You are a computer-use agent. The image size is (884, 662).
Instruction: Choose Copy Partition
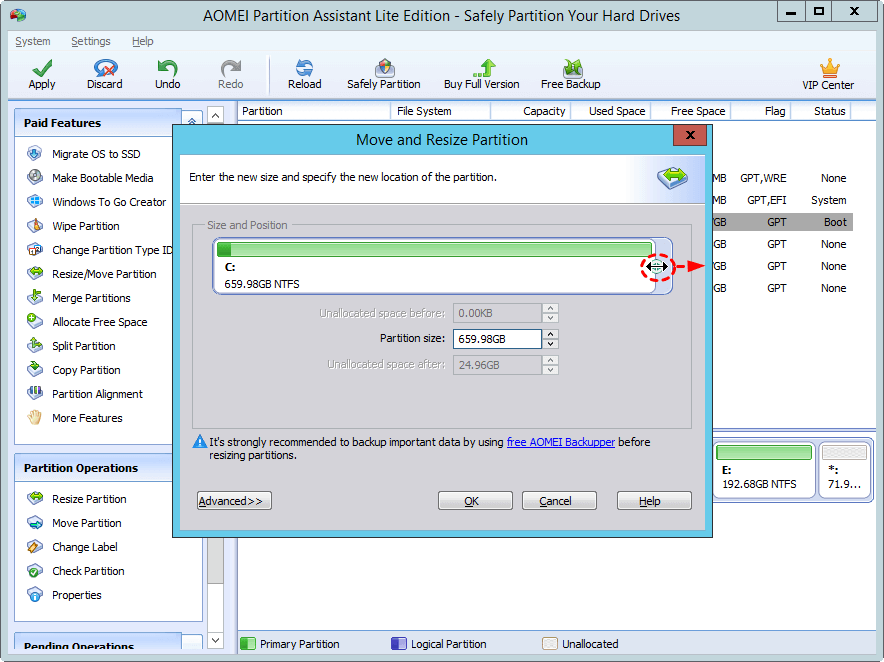(86, 370)
